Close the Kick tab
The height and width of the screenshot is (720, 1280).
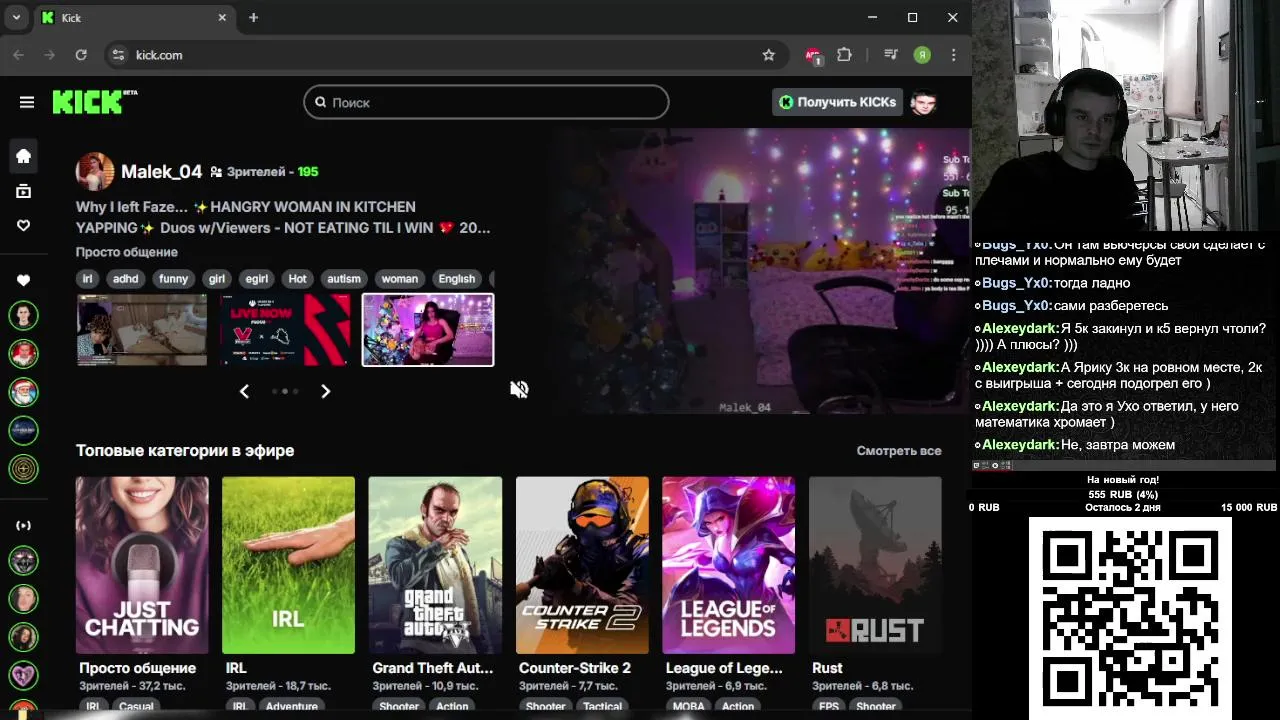223,17
